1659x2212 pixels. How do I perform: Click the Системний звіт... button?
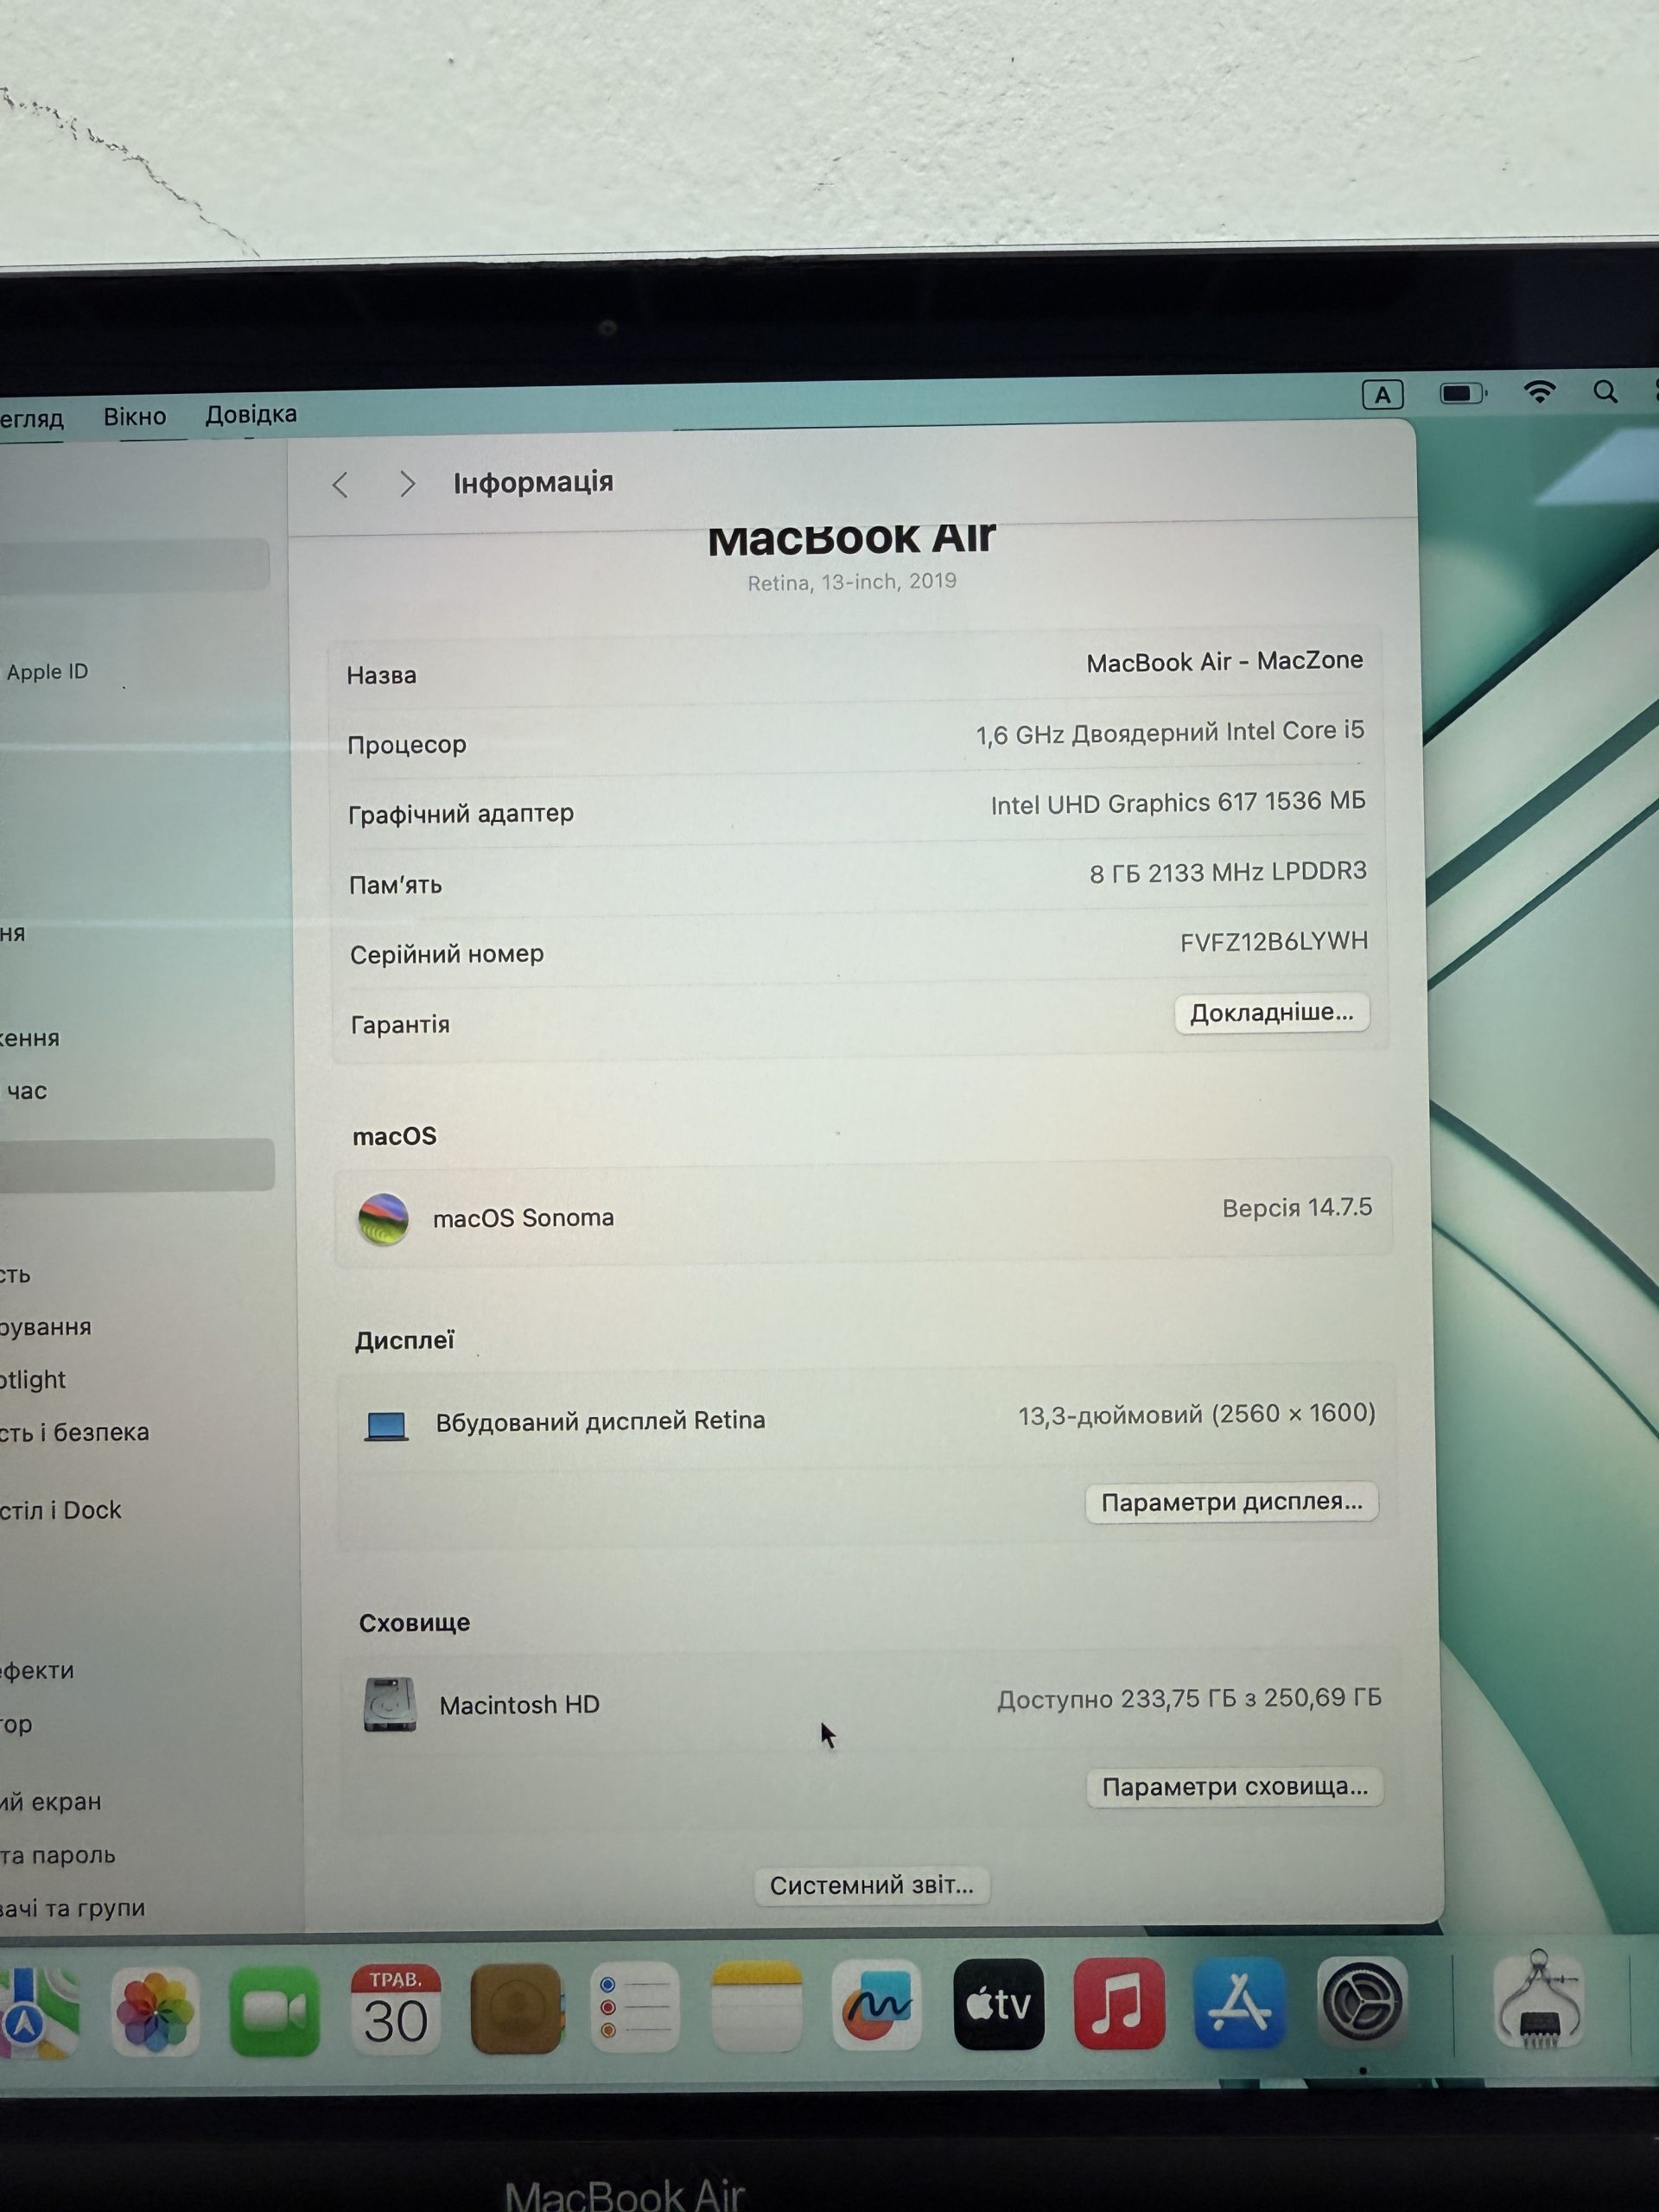pos(872,1885)
